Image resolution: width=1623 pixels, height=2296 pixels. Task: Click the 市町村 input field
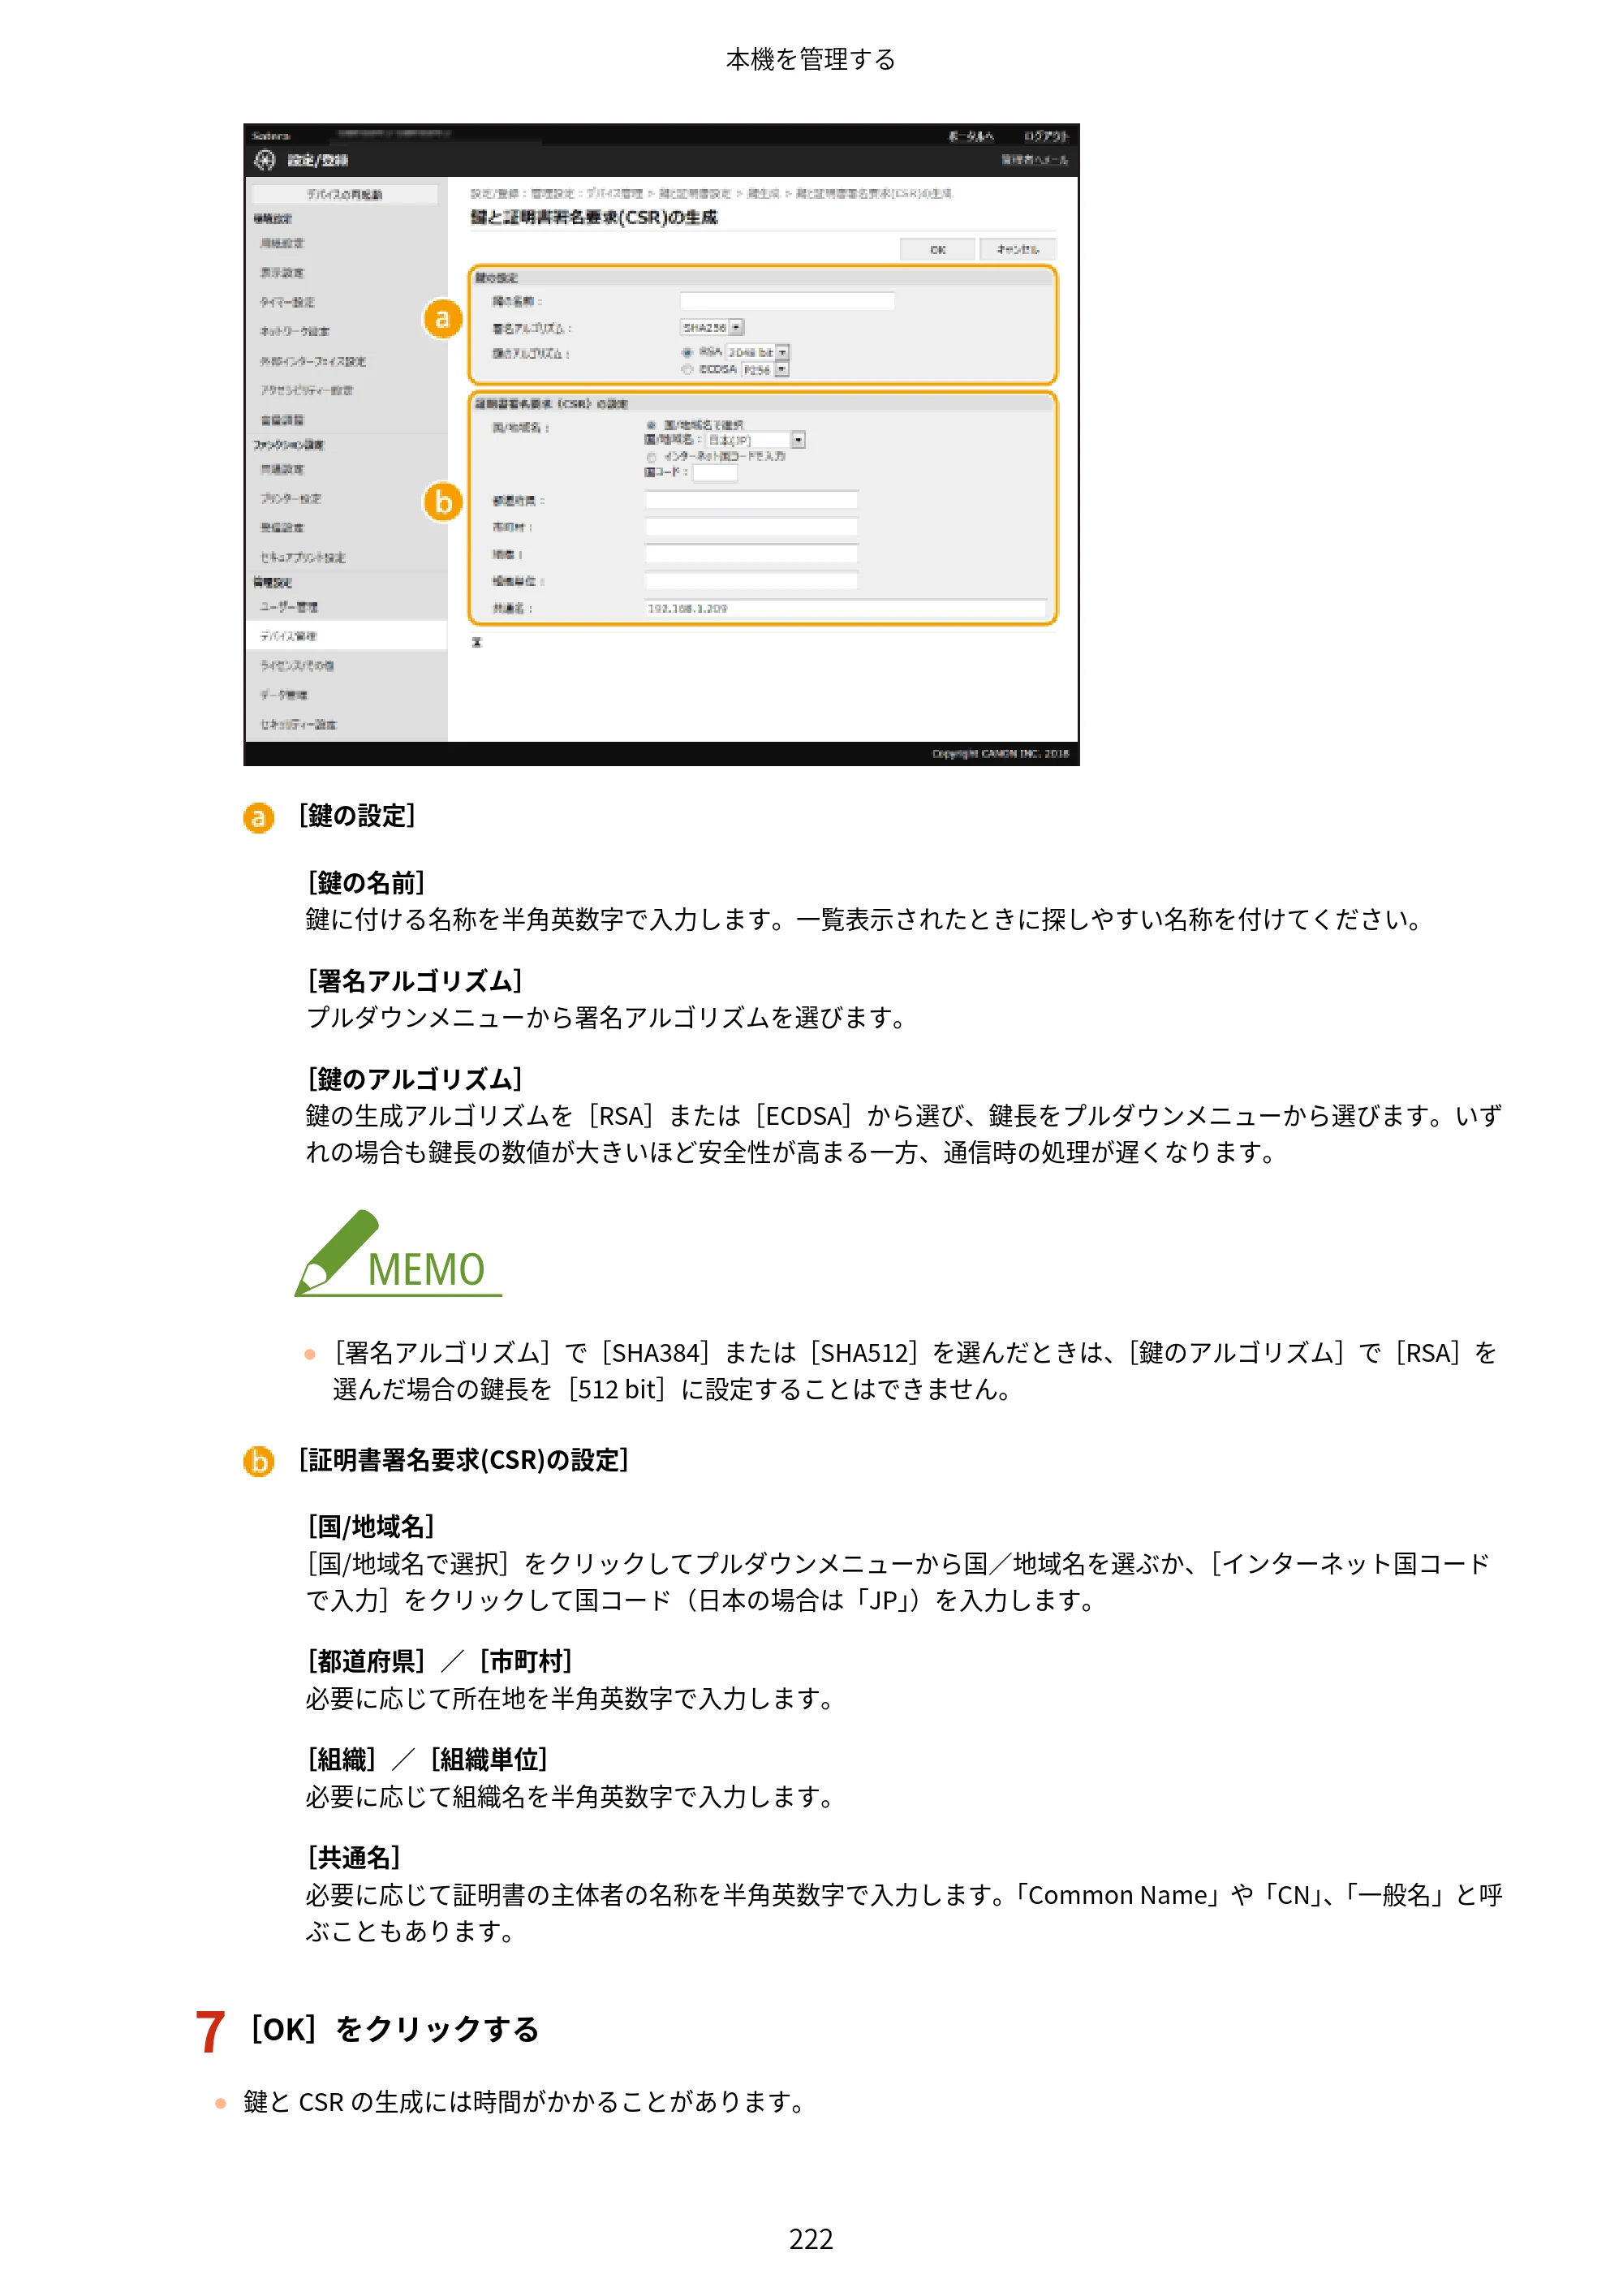pos(751,527)
